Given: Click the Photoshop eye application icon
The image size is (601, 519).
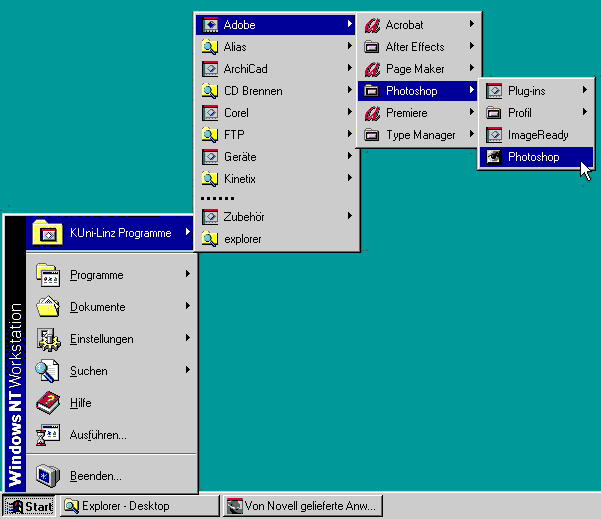Looking at the screenshot, I should tap(494, 157).
